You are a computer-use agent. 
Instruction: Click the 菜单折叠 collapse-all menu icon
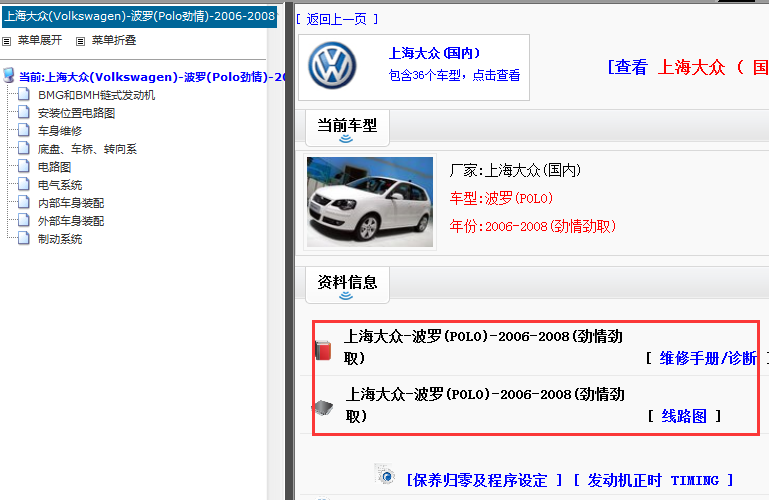(x=81, y=41)
